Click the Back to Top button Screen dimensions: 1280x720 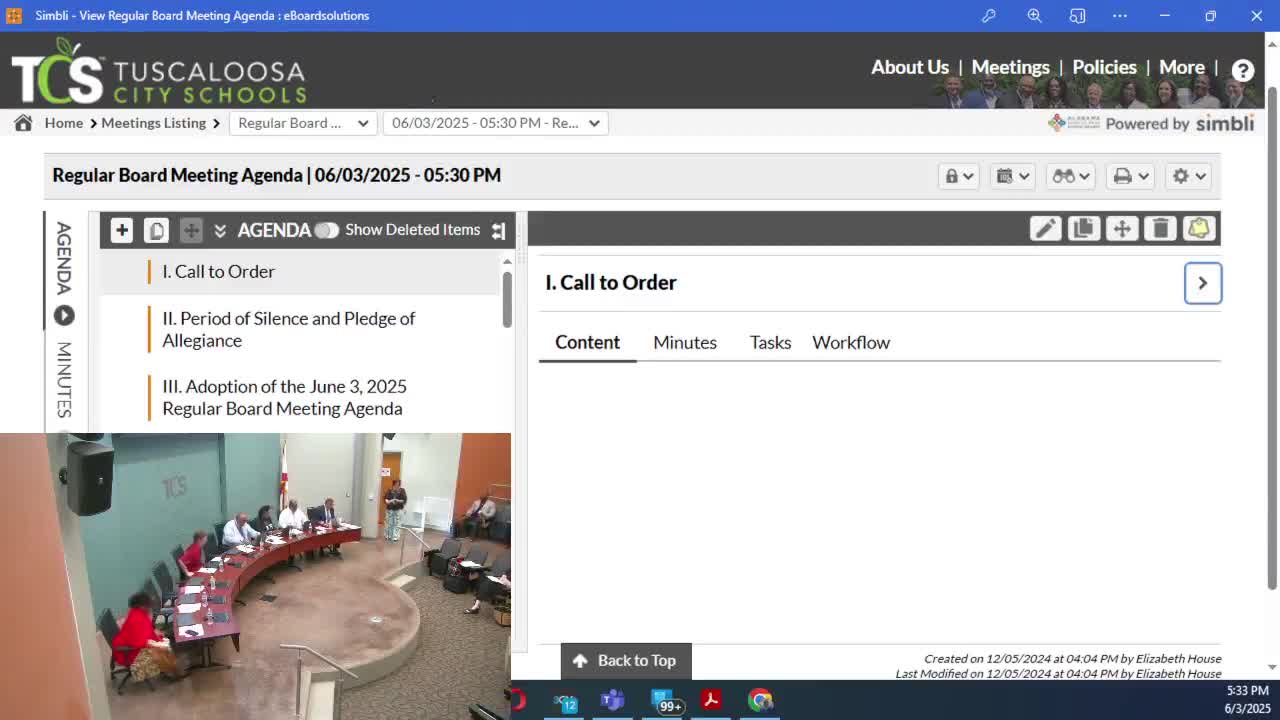(x=626, y=661)
